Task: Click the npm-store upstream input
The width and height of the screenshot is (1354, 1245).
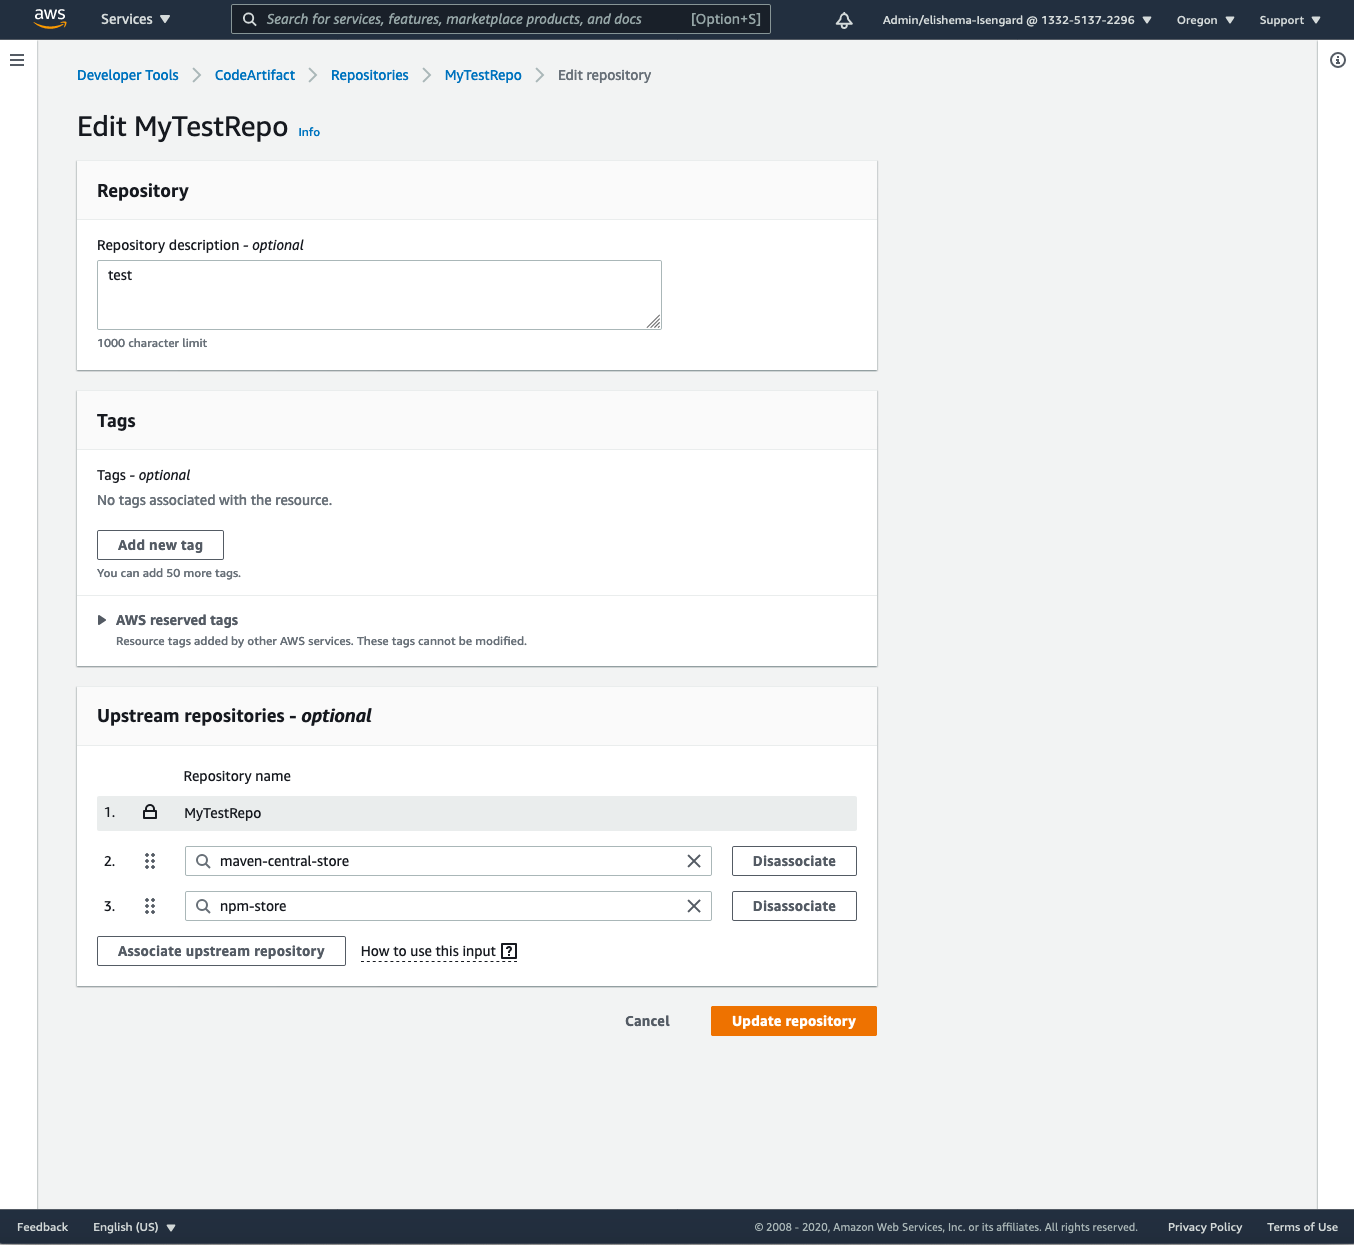Action: click(x=448, y=906)
